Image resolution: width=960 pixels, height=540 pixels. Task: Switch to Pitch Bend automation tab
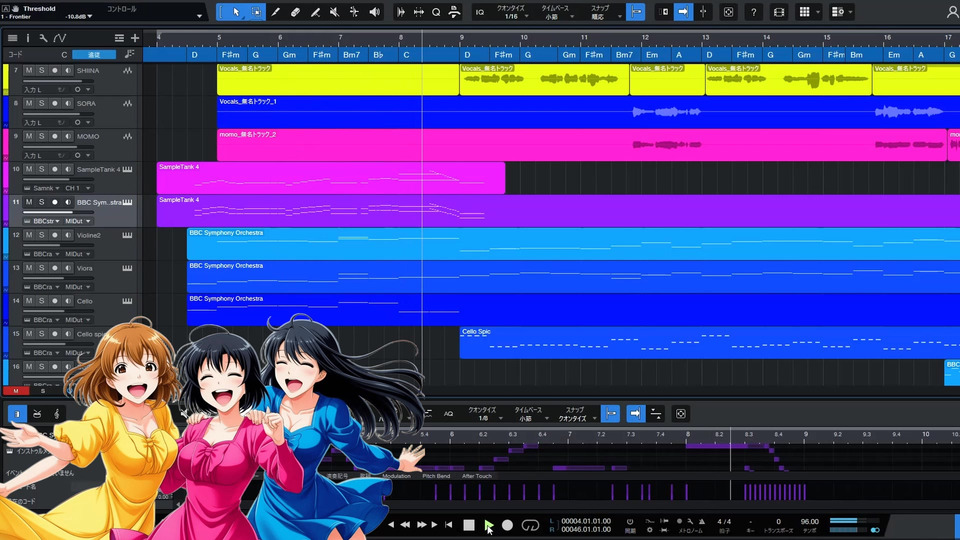coord(436,476)
